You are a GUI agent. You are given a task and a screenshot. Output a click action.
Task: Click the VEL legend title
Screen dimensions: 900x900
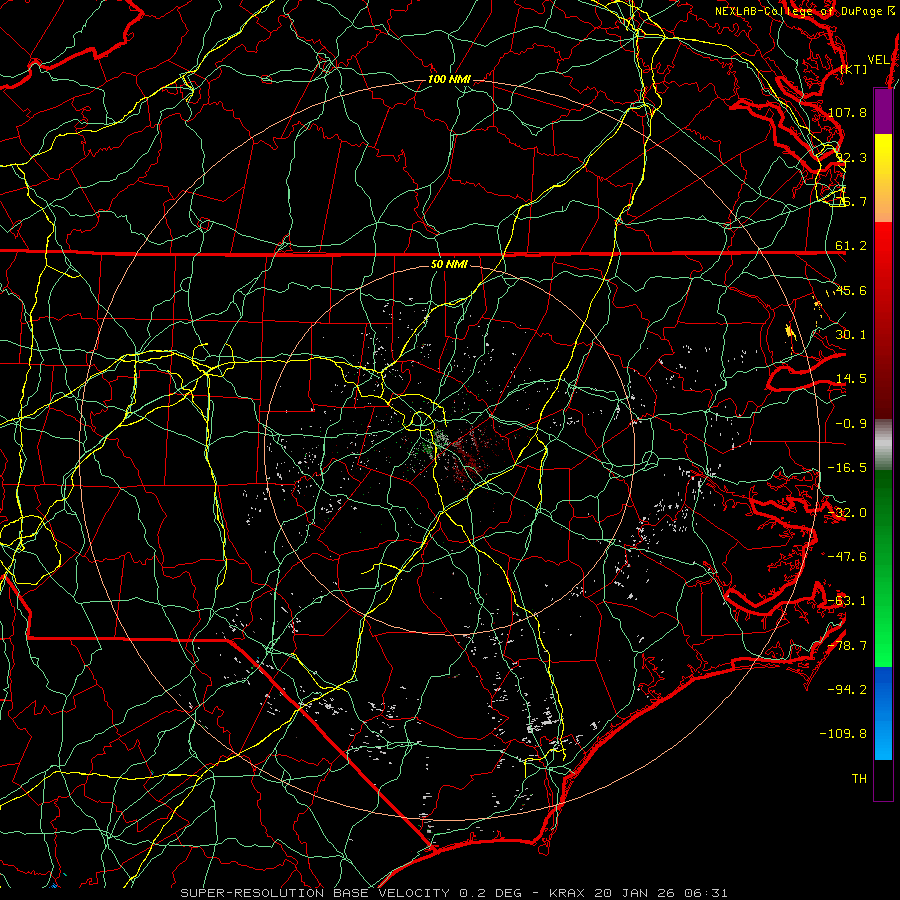[x=878, y=60]
